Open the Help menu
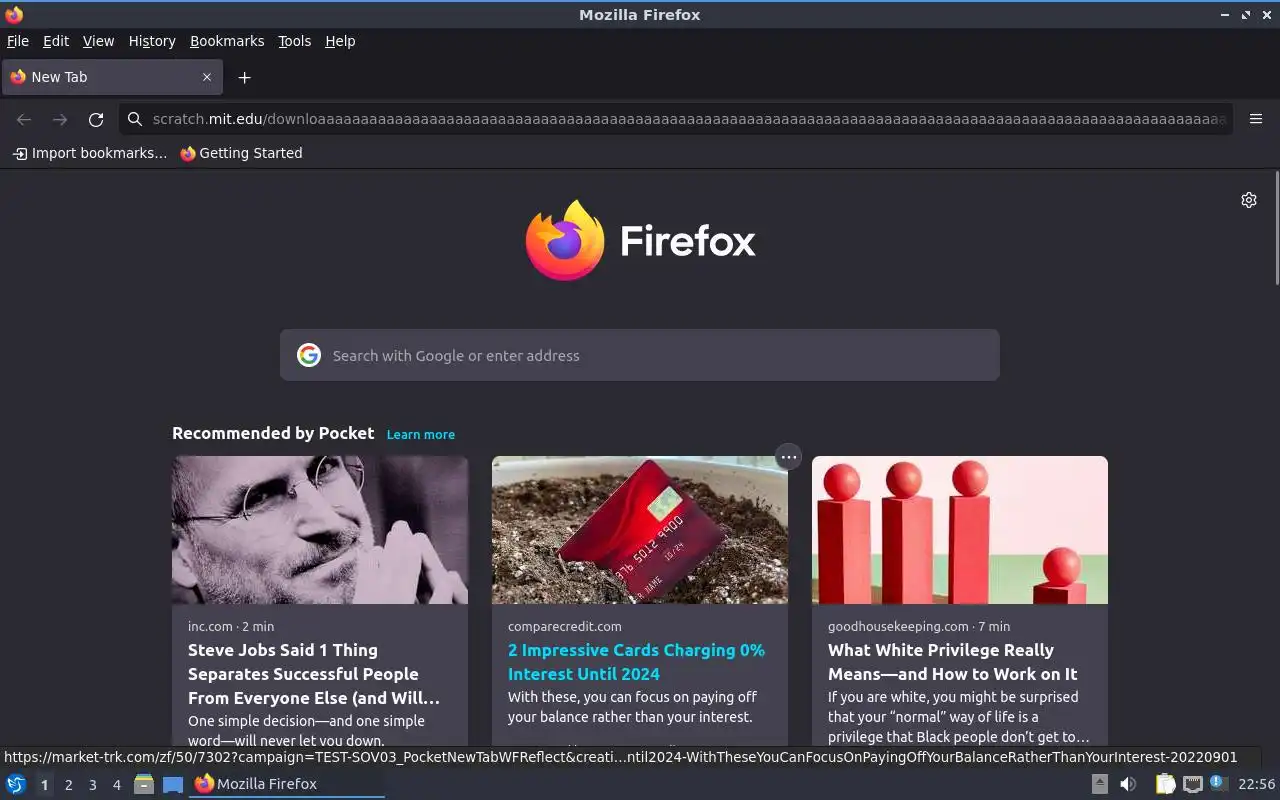This screenshot has width=1280, height=800. [x=340, y=41]
